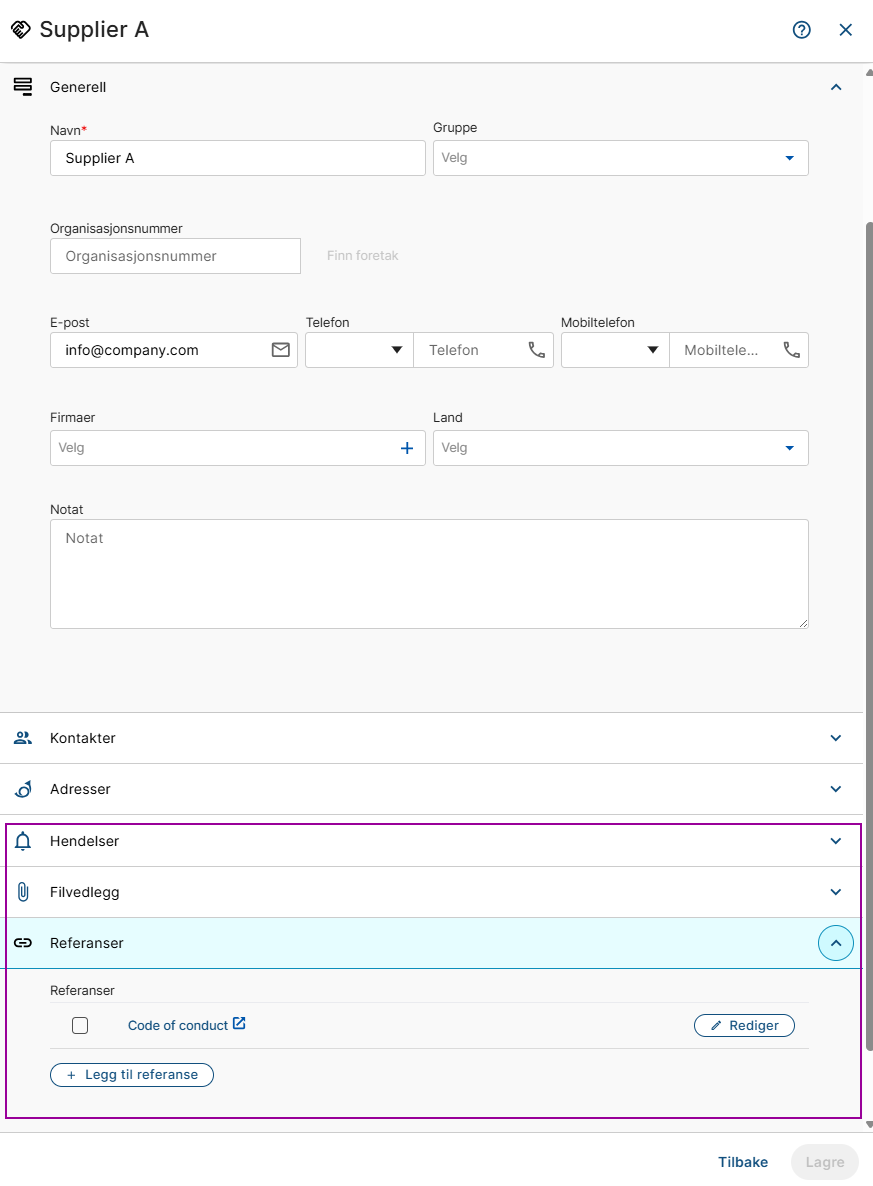Expand the Kontakter section
The height and width of the screenshot is (1186, 873).
coord(431,738)
